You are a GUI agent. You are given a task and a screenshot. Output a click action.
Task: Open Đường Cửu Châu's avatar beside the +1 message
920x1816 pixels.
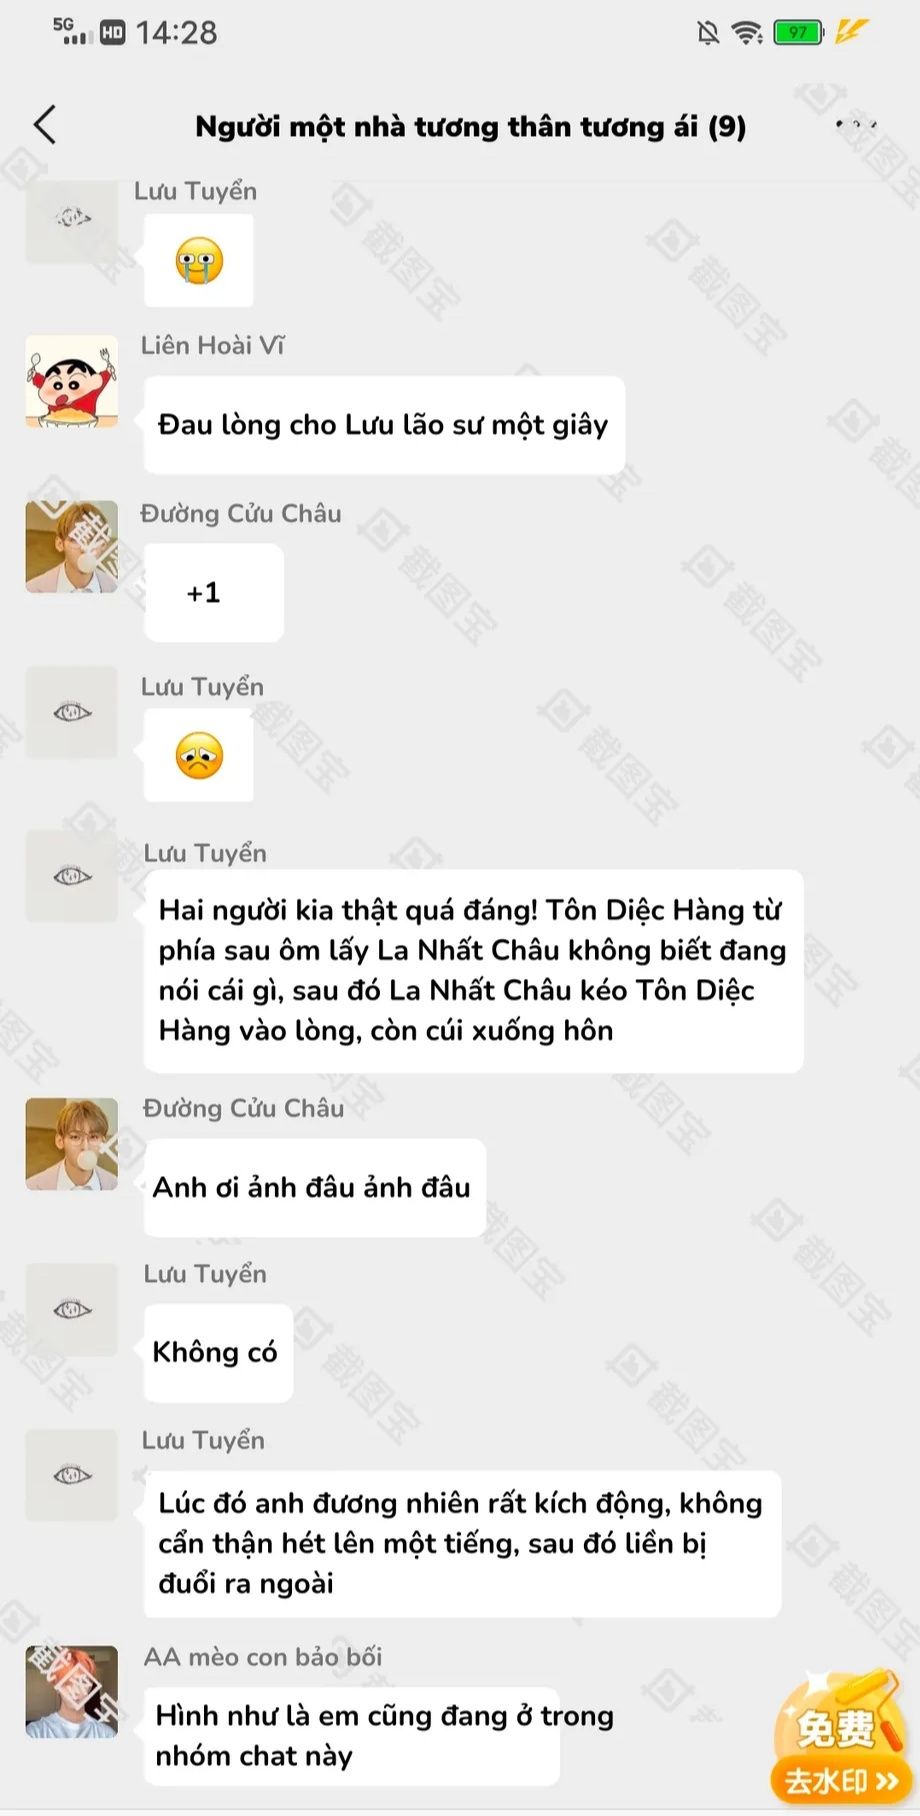(x=72, y=547)
